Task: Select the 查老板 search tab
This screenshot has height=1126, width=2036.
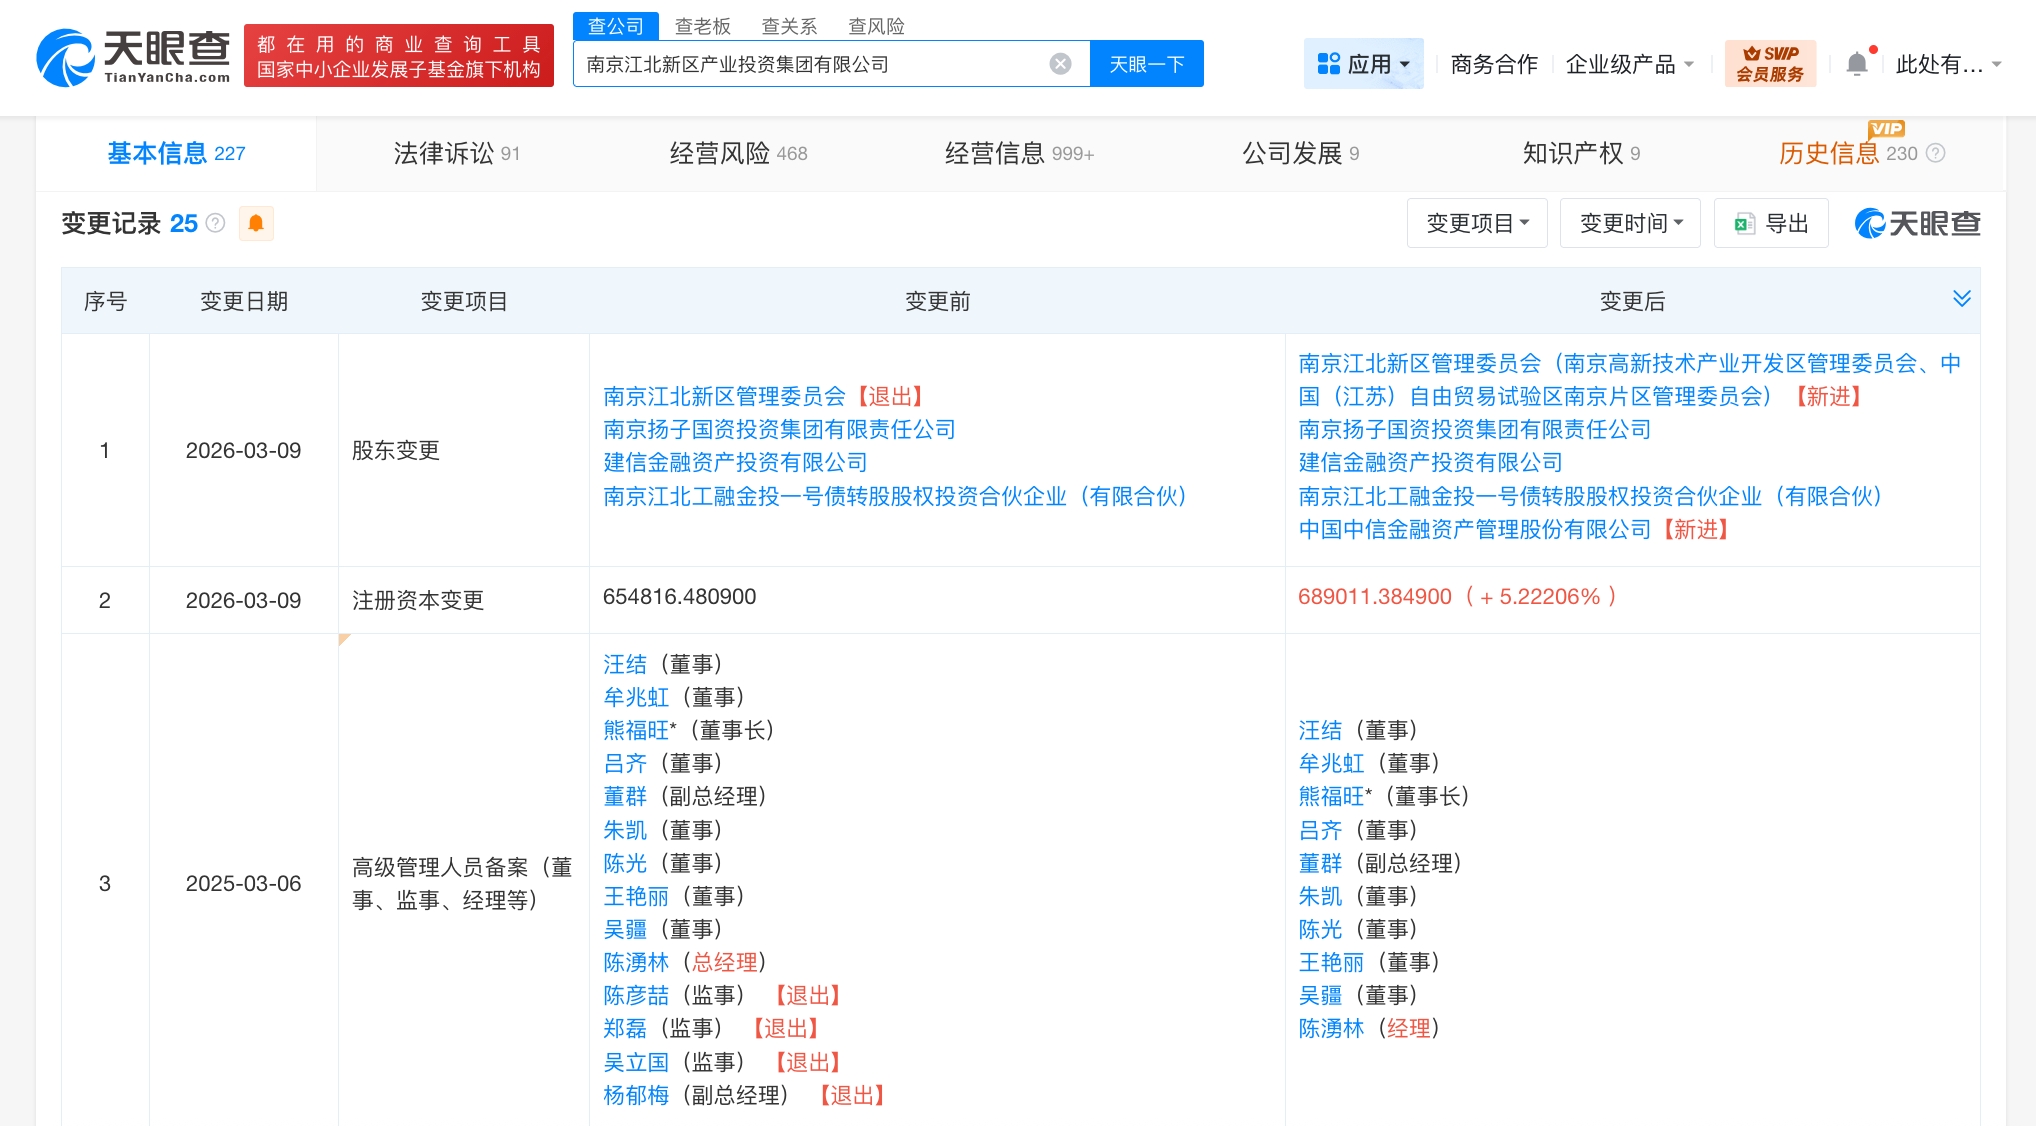Action: coord(702,26)
